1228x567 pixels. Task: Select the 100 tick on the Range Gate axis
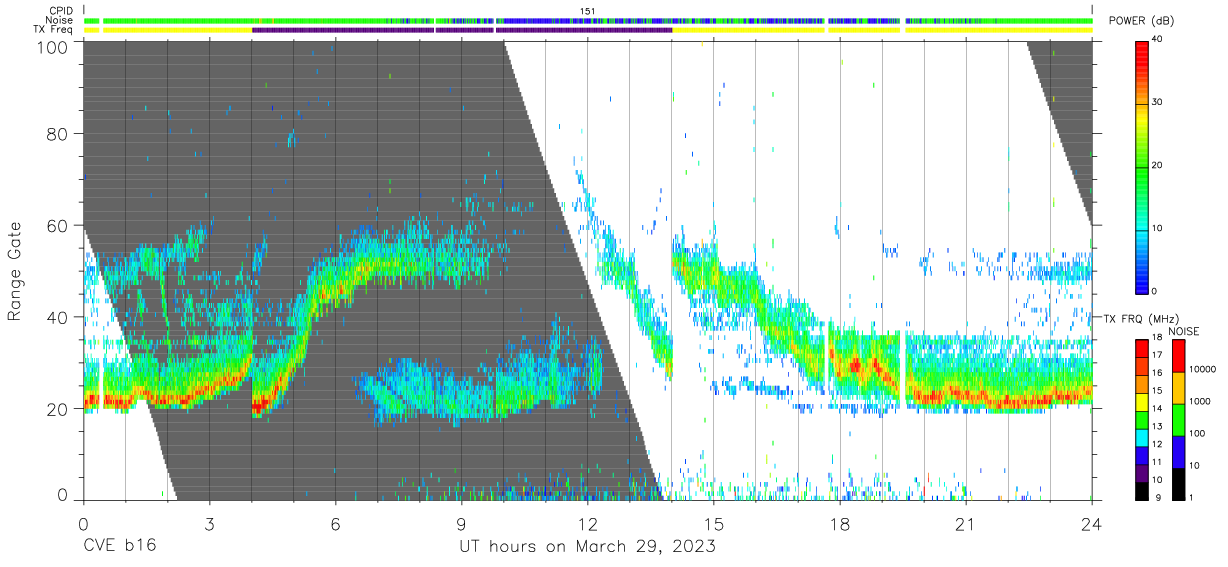[52, 46]
